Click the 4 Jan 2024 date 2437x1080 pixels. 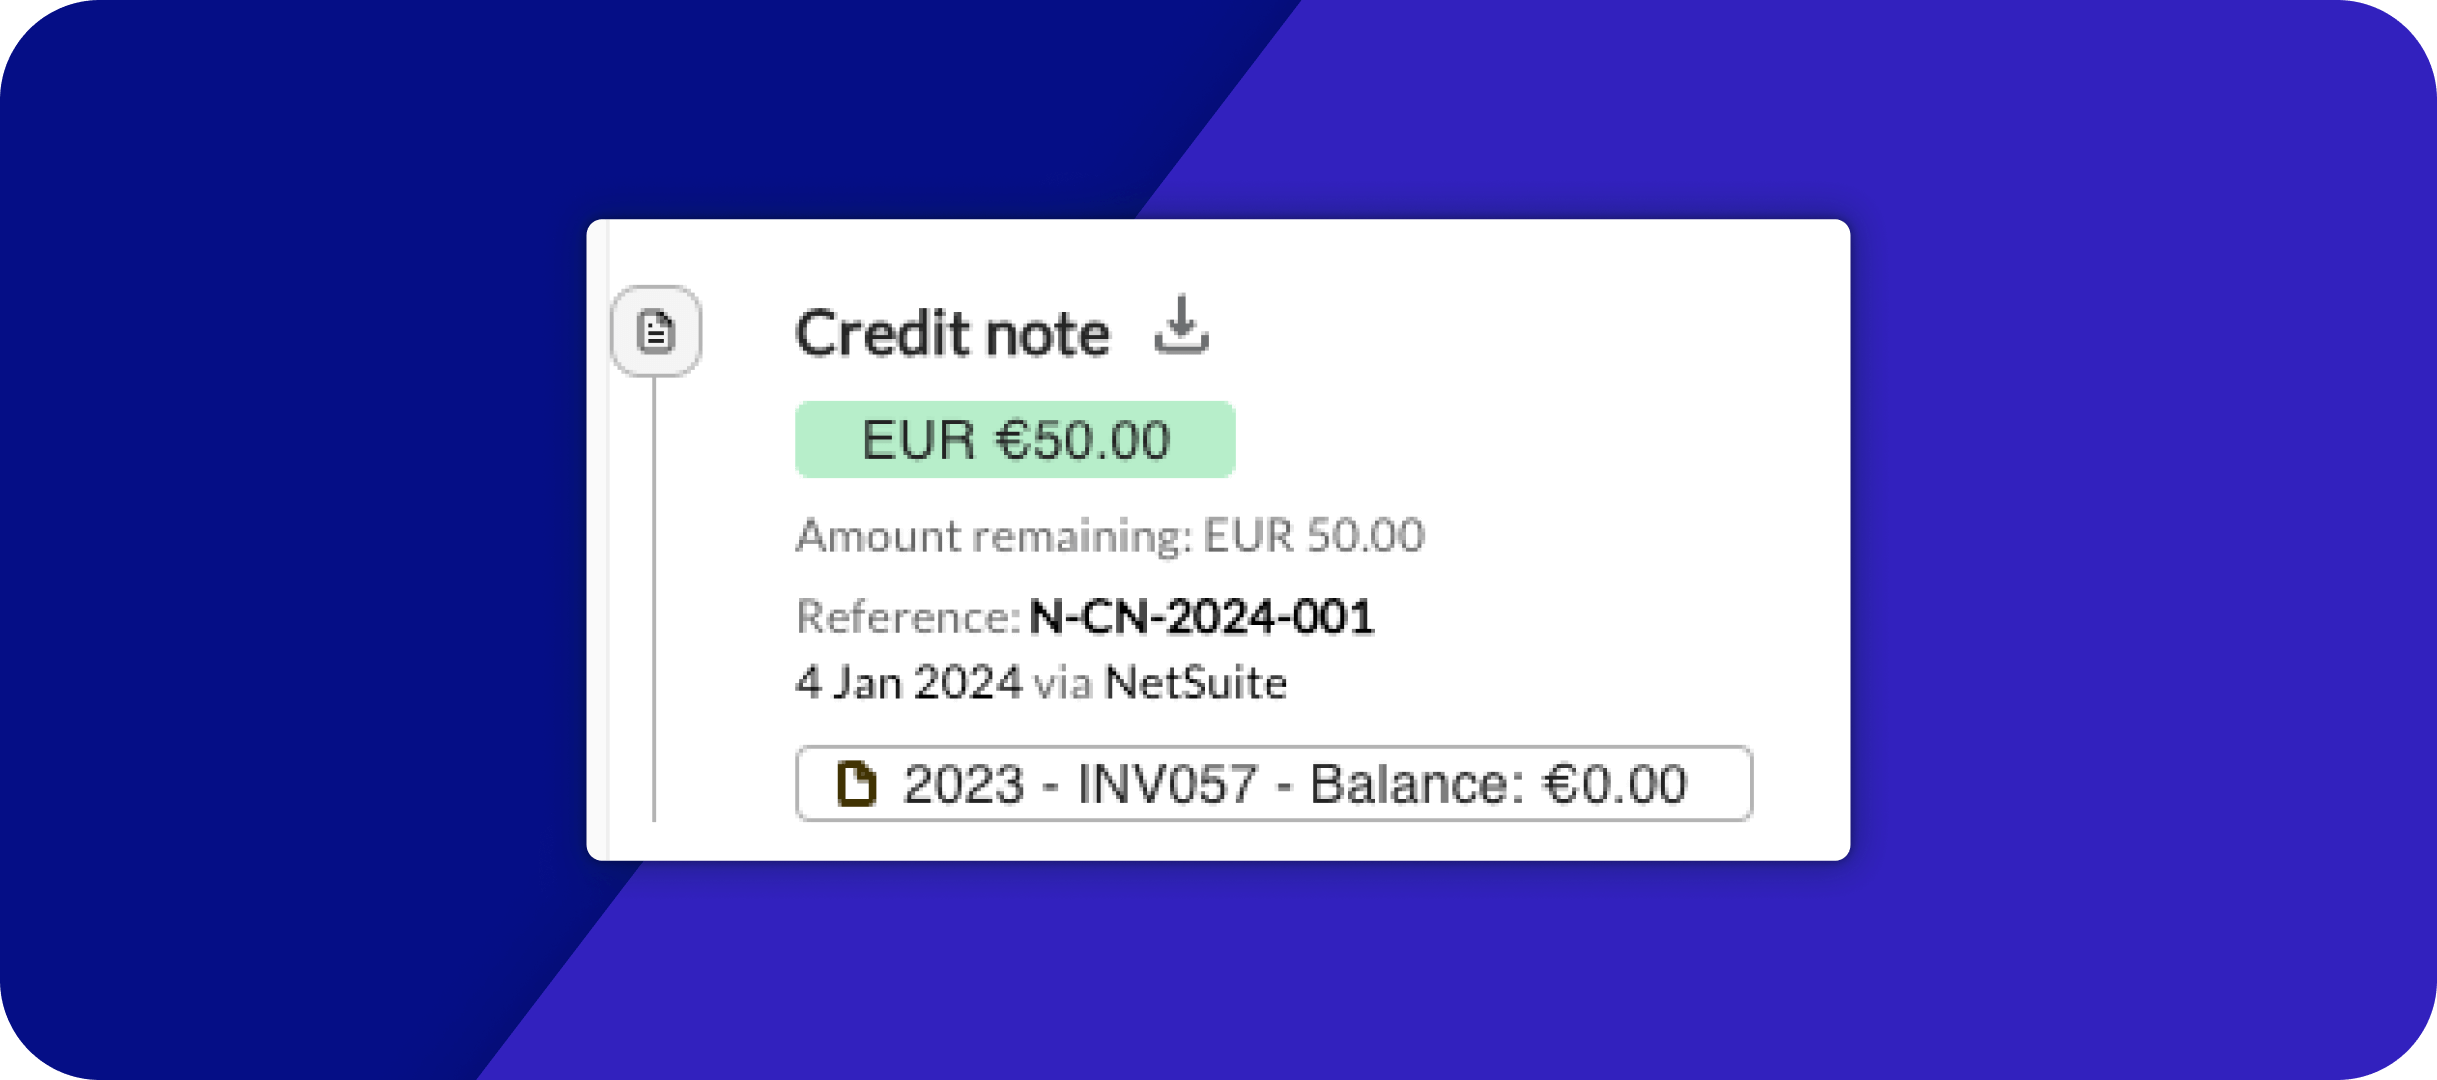coord(908,683)
